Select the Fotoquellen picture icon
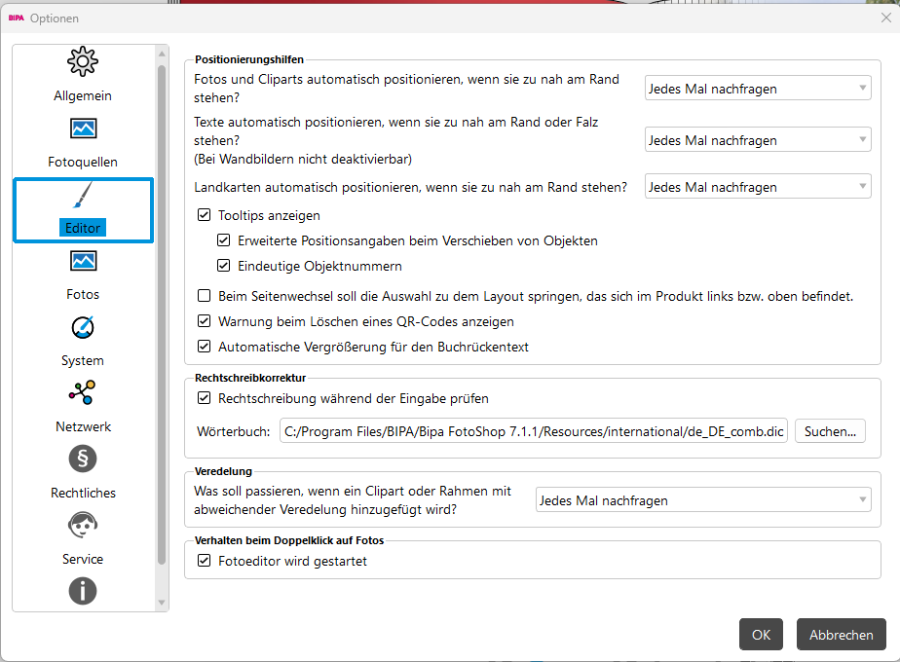The width and height of the screenshot is (900, 662). click(83, 129)
